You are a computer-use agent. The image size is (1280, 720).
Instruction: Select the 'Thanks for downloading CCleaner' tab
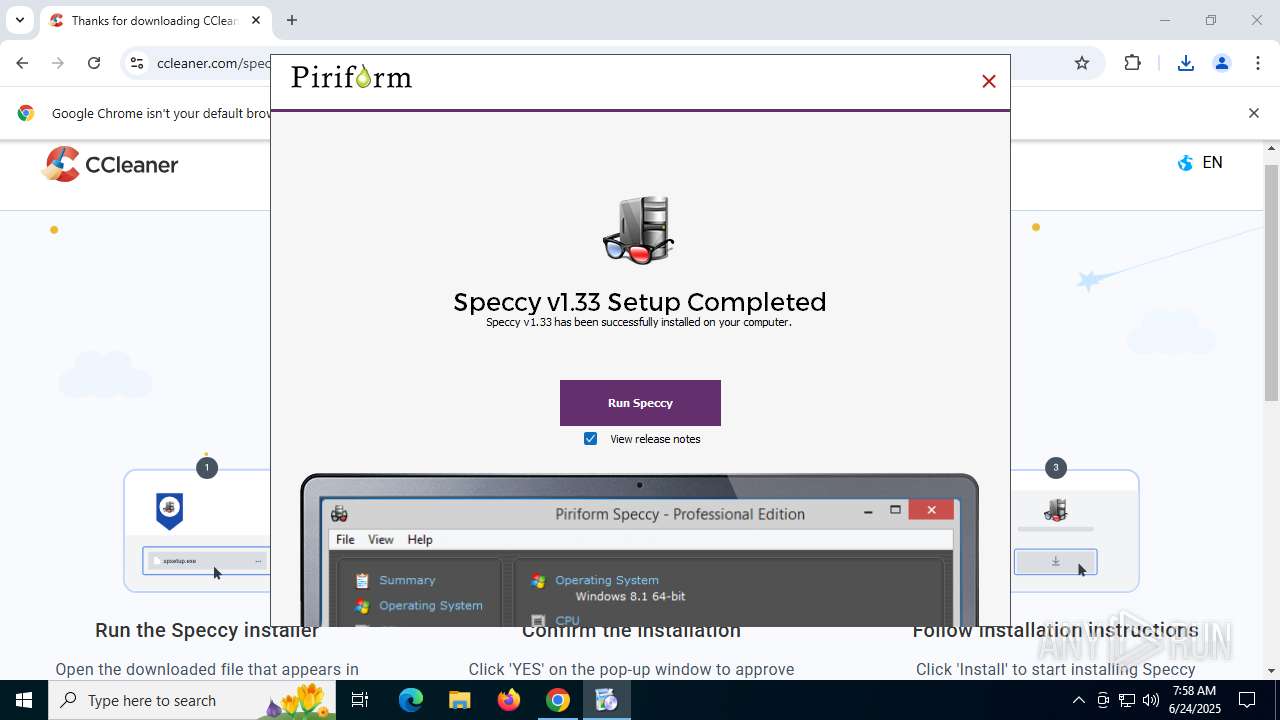coord(155,20)
